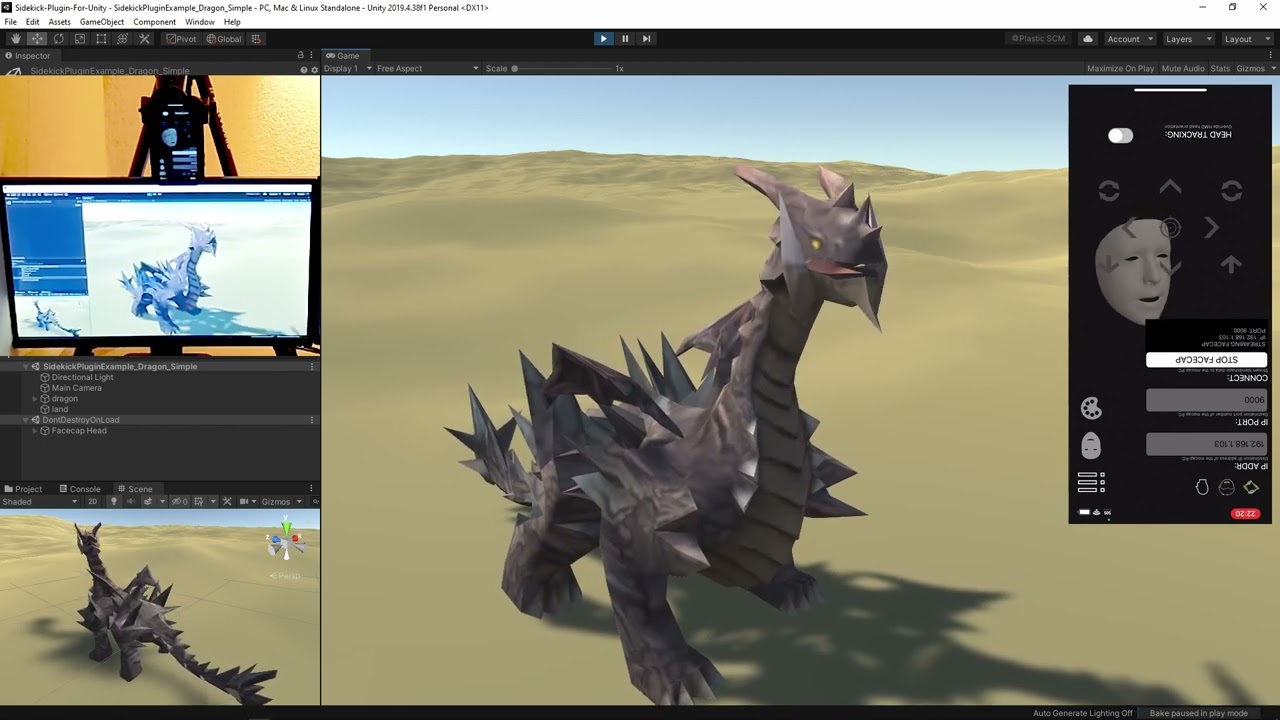Expand the dragon object in Hierarchy
The height and width of the screenshot is (720, 1280).
(x=35, y=399)
